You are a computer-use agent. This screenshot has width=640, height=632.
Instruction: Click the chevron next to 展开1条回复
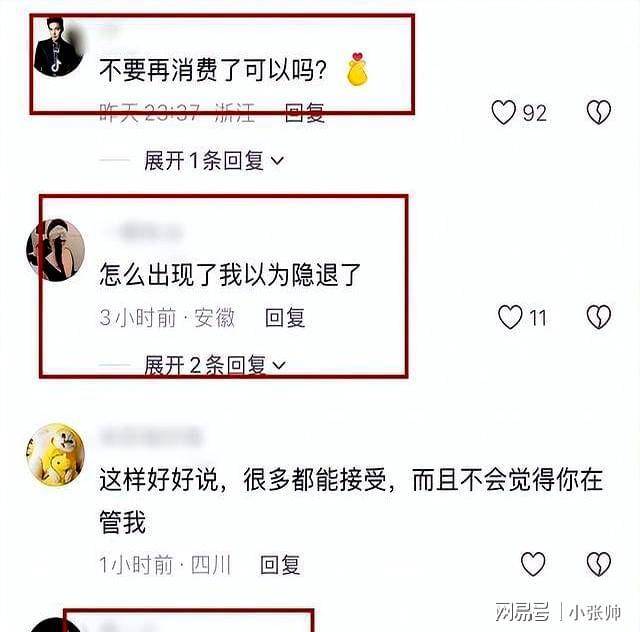click(x=277, y=161)
